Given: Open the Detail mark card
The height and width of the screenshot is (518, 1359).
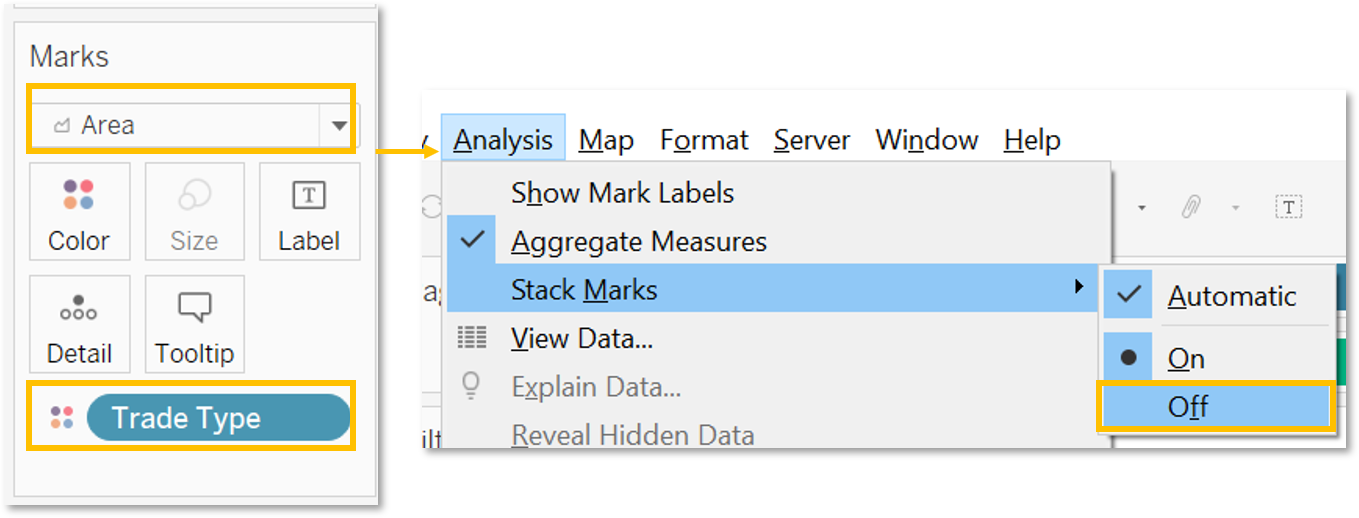Looking at the screenshot, I should (79, 324).
